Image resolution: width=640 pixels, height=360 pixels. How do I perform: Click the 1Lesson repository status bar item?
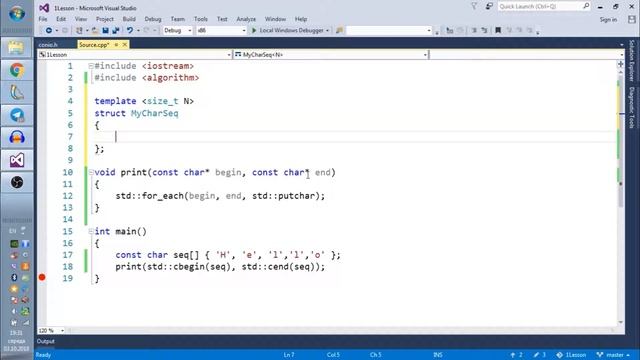(x=571, y=355)
